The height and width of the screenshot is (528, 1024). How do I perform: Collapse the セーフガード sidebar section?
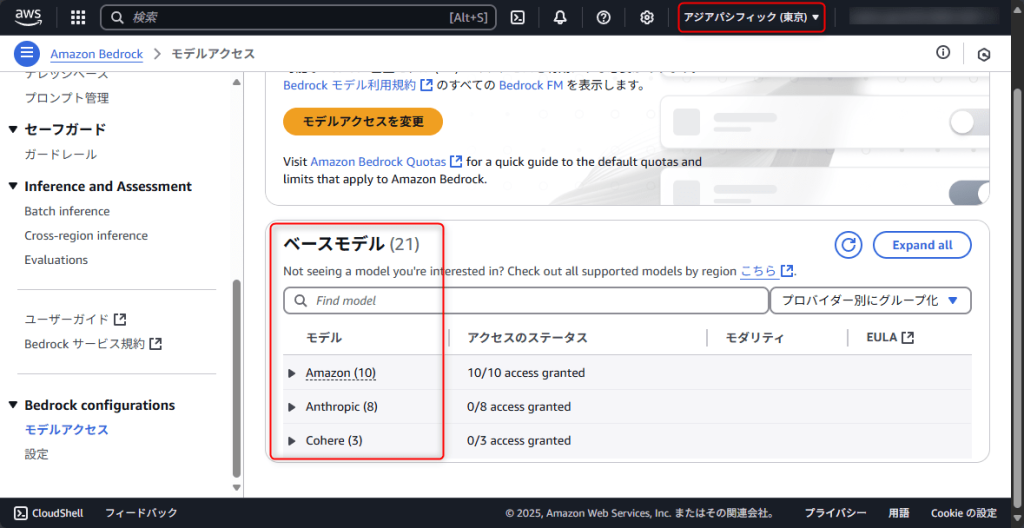coord(13,129)
